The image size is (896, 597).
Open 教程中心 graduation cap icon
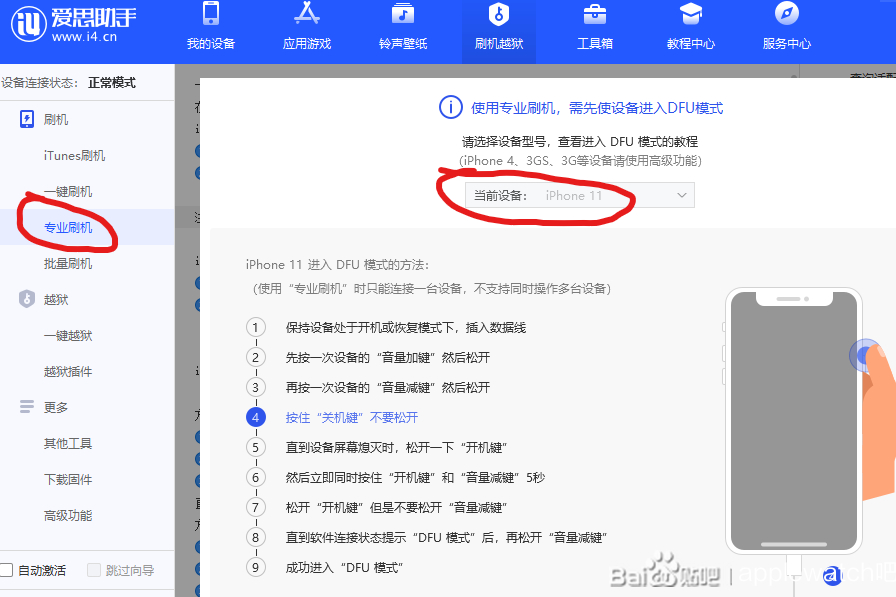691,14
